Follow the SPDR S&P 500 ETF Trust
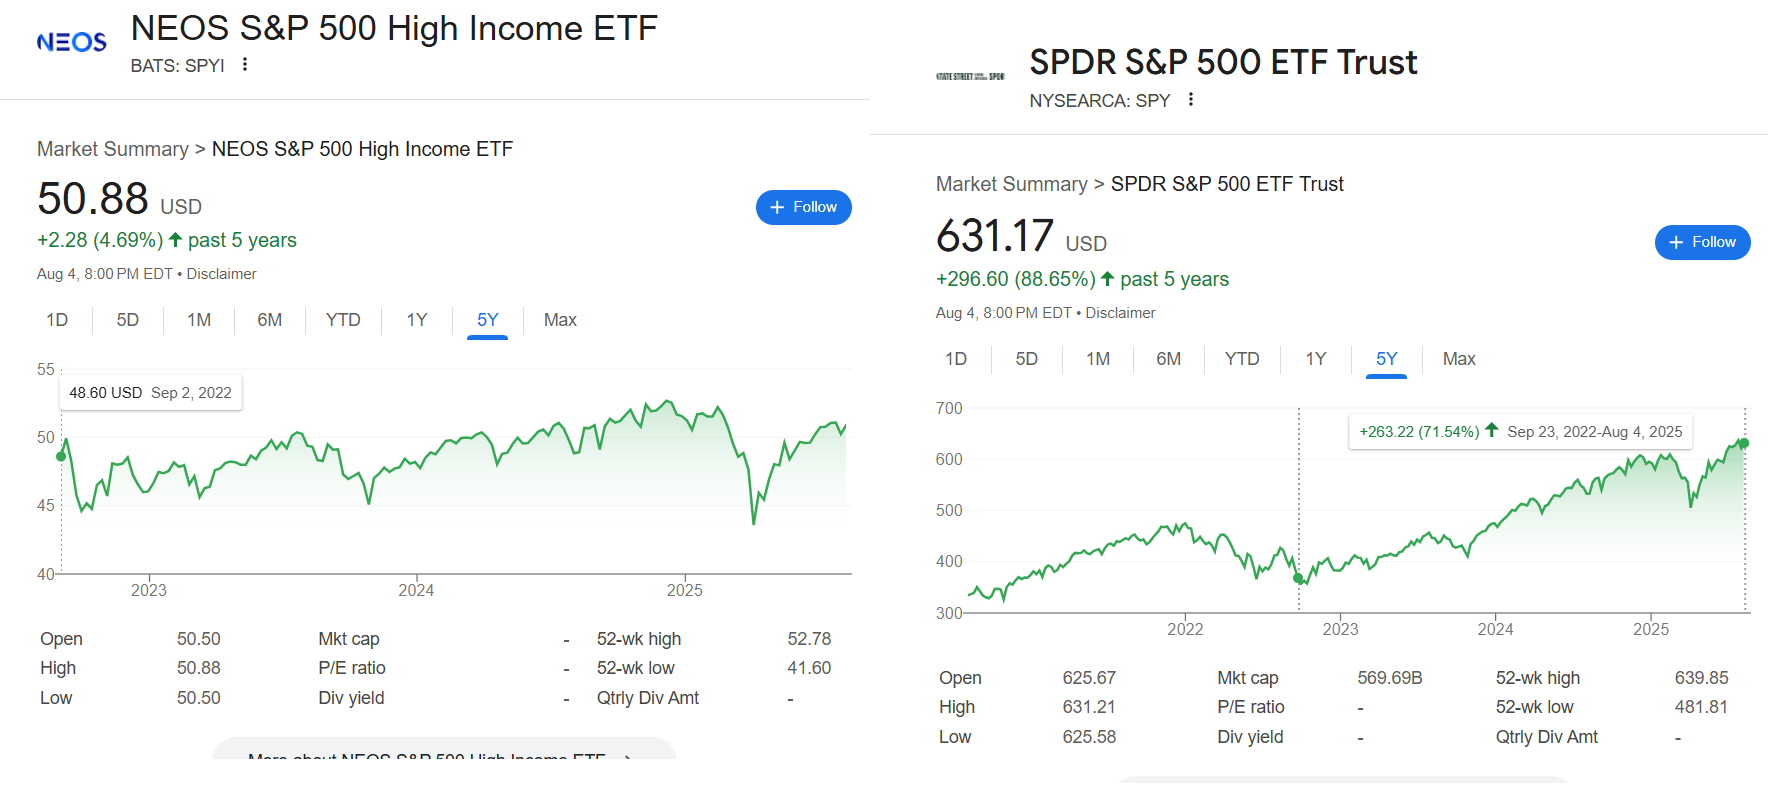1768x792 pixels. (1703, 242)
